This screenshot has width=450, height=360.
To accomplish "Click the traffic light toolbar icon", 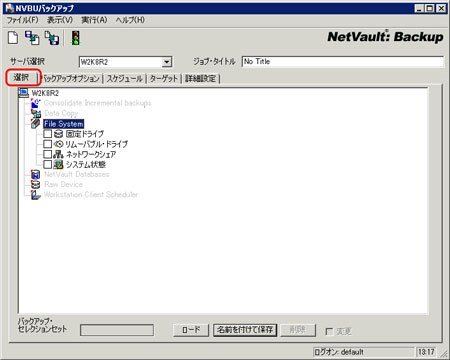I will 76,38.
